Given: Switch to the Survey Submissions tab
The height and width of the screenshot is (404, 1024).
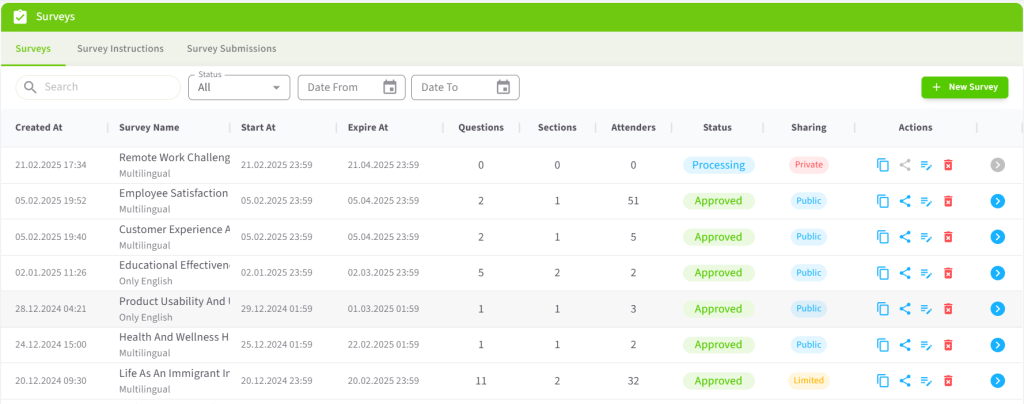Looking at the screenshot, I should coord(231,49).
